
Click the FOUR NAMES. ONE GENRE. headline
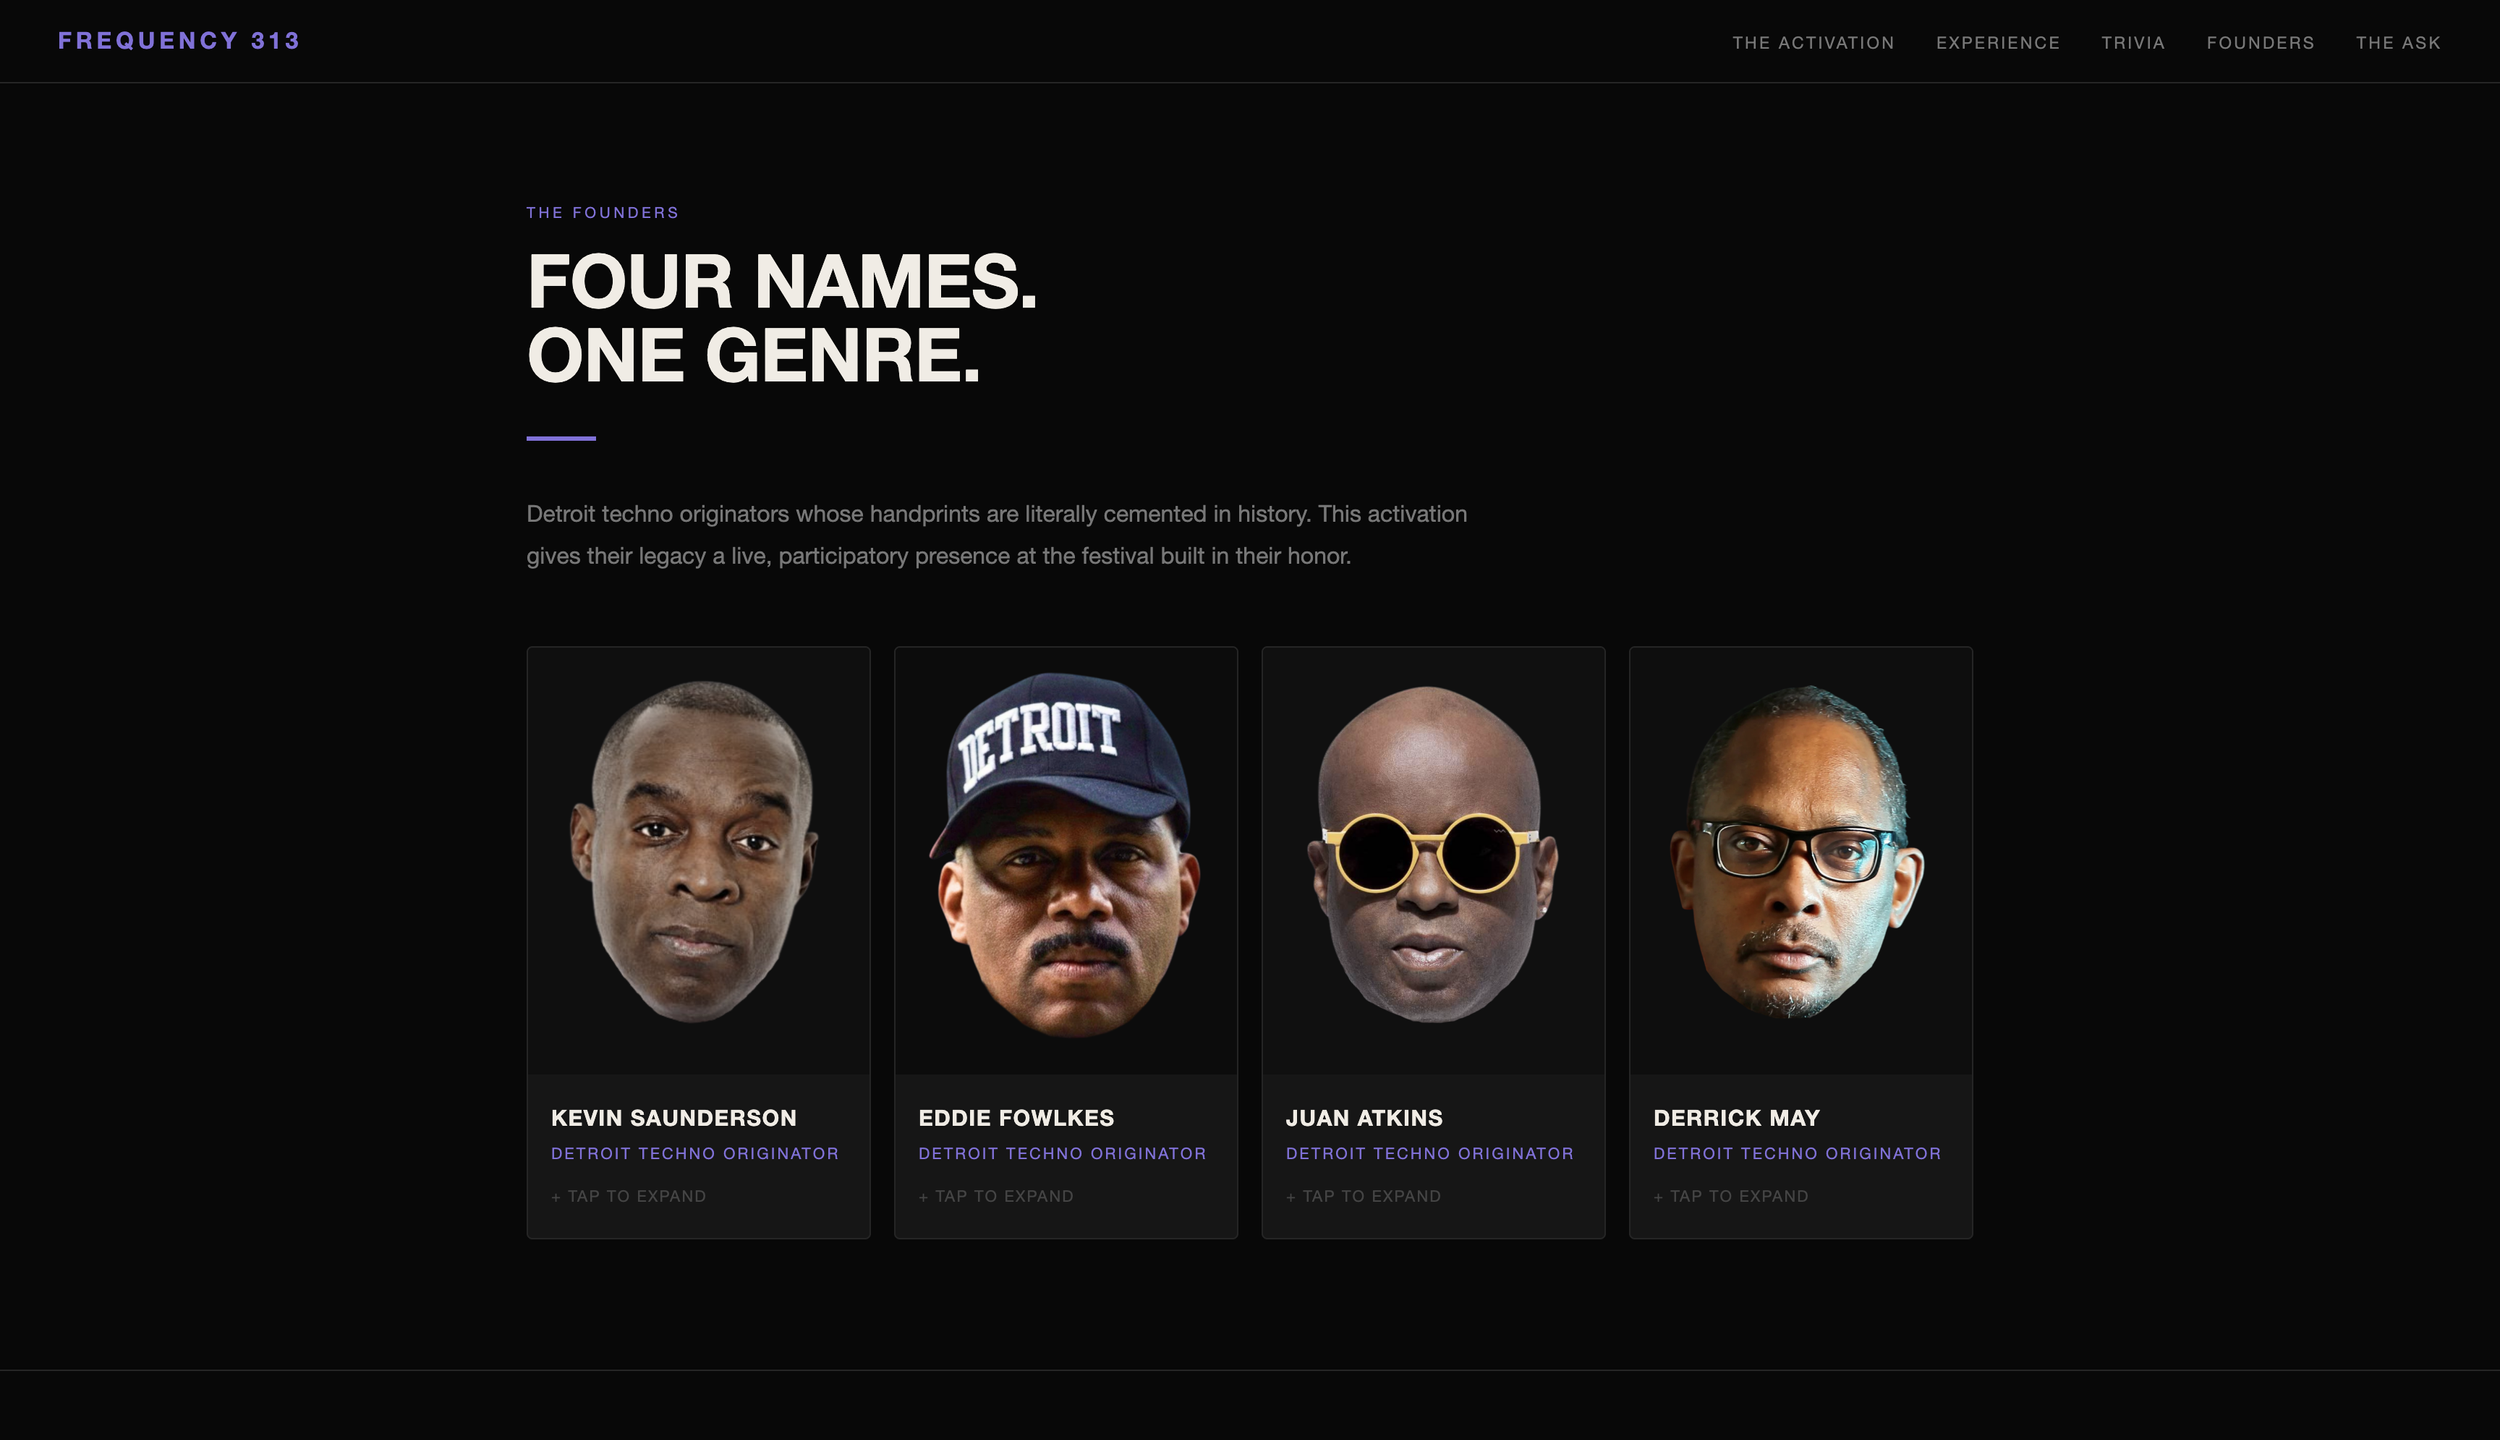click(x=782, y=318)
